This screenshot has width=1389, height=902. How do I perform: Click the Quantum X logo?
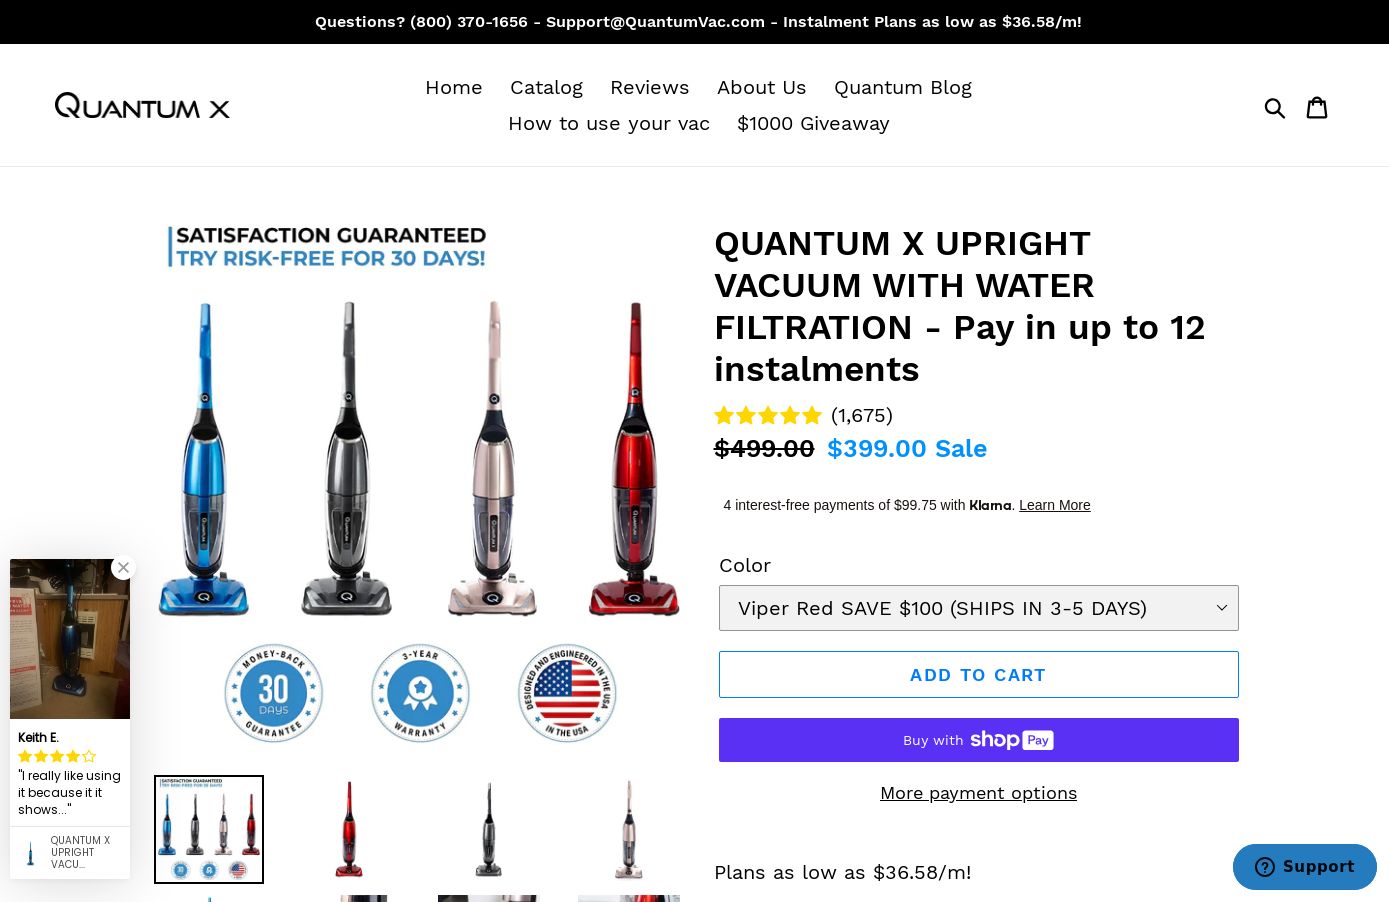142,105
